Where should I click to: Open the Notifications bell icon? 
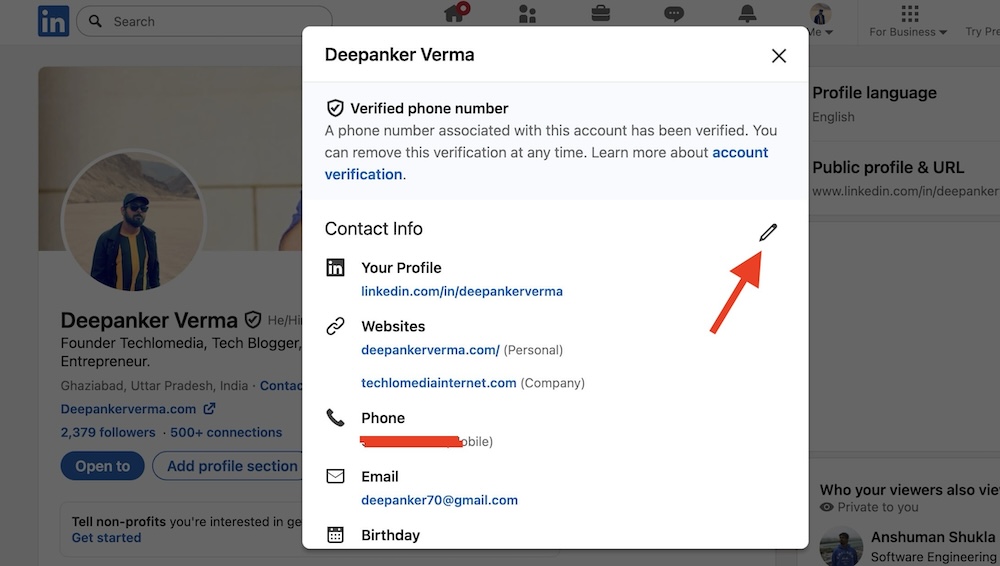point(747,13)
